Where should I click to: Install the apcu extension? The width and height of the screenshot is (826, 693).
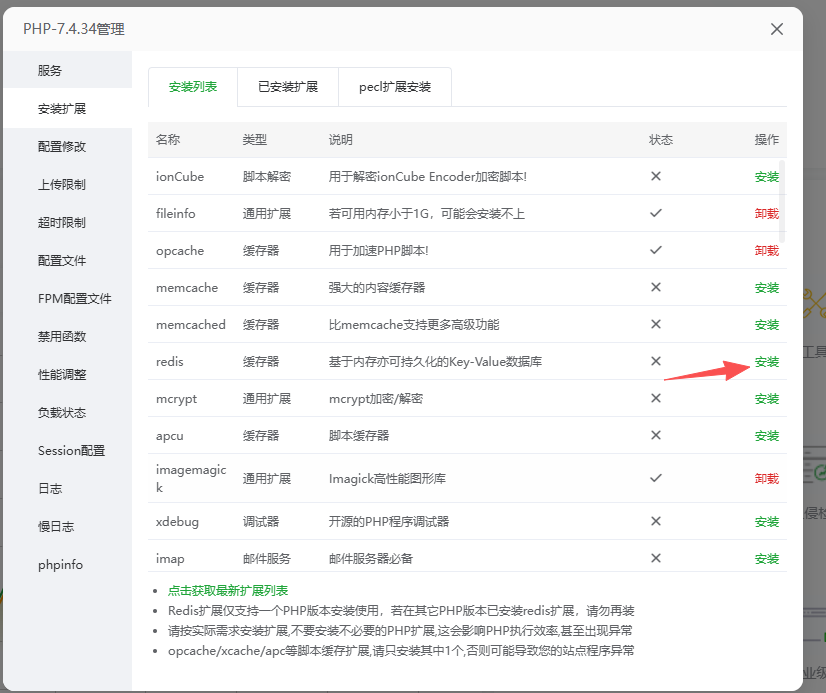[766, 435]
